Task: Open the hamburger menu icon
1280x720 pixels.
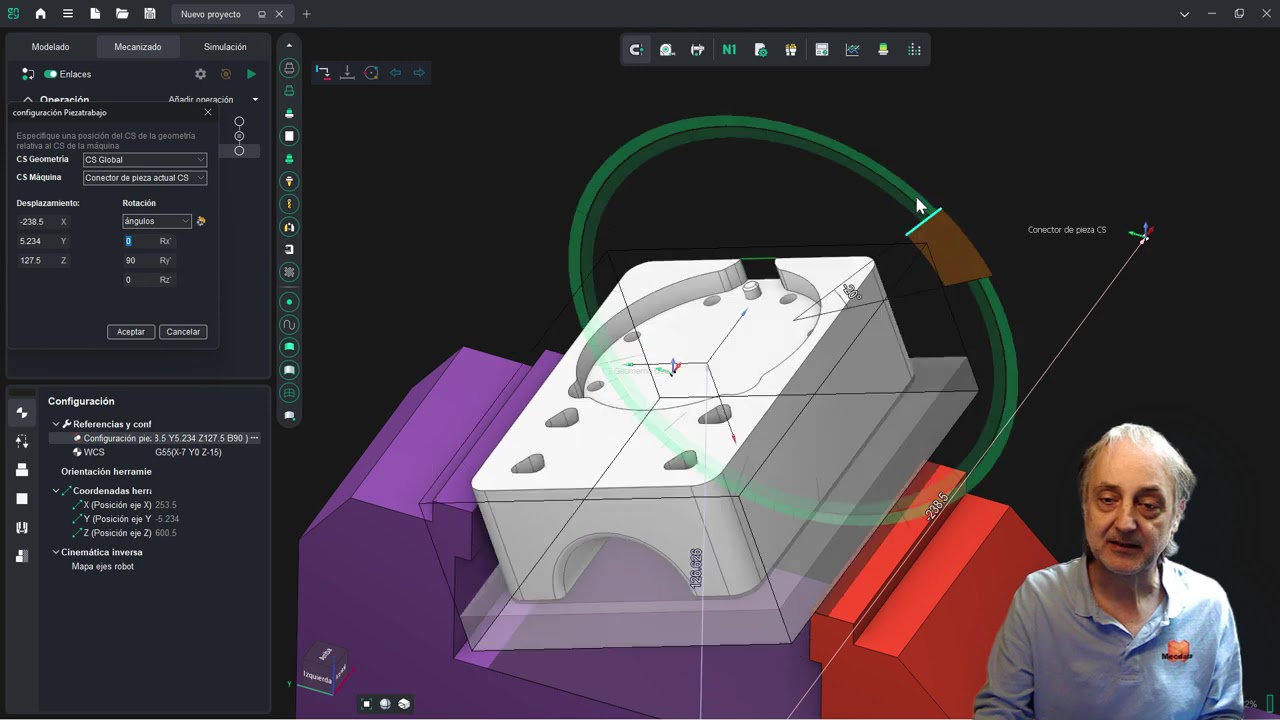Action: point(67,14)
